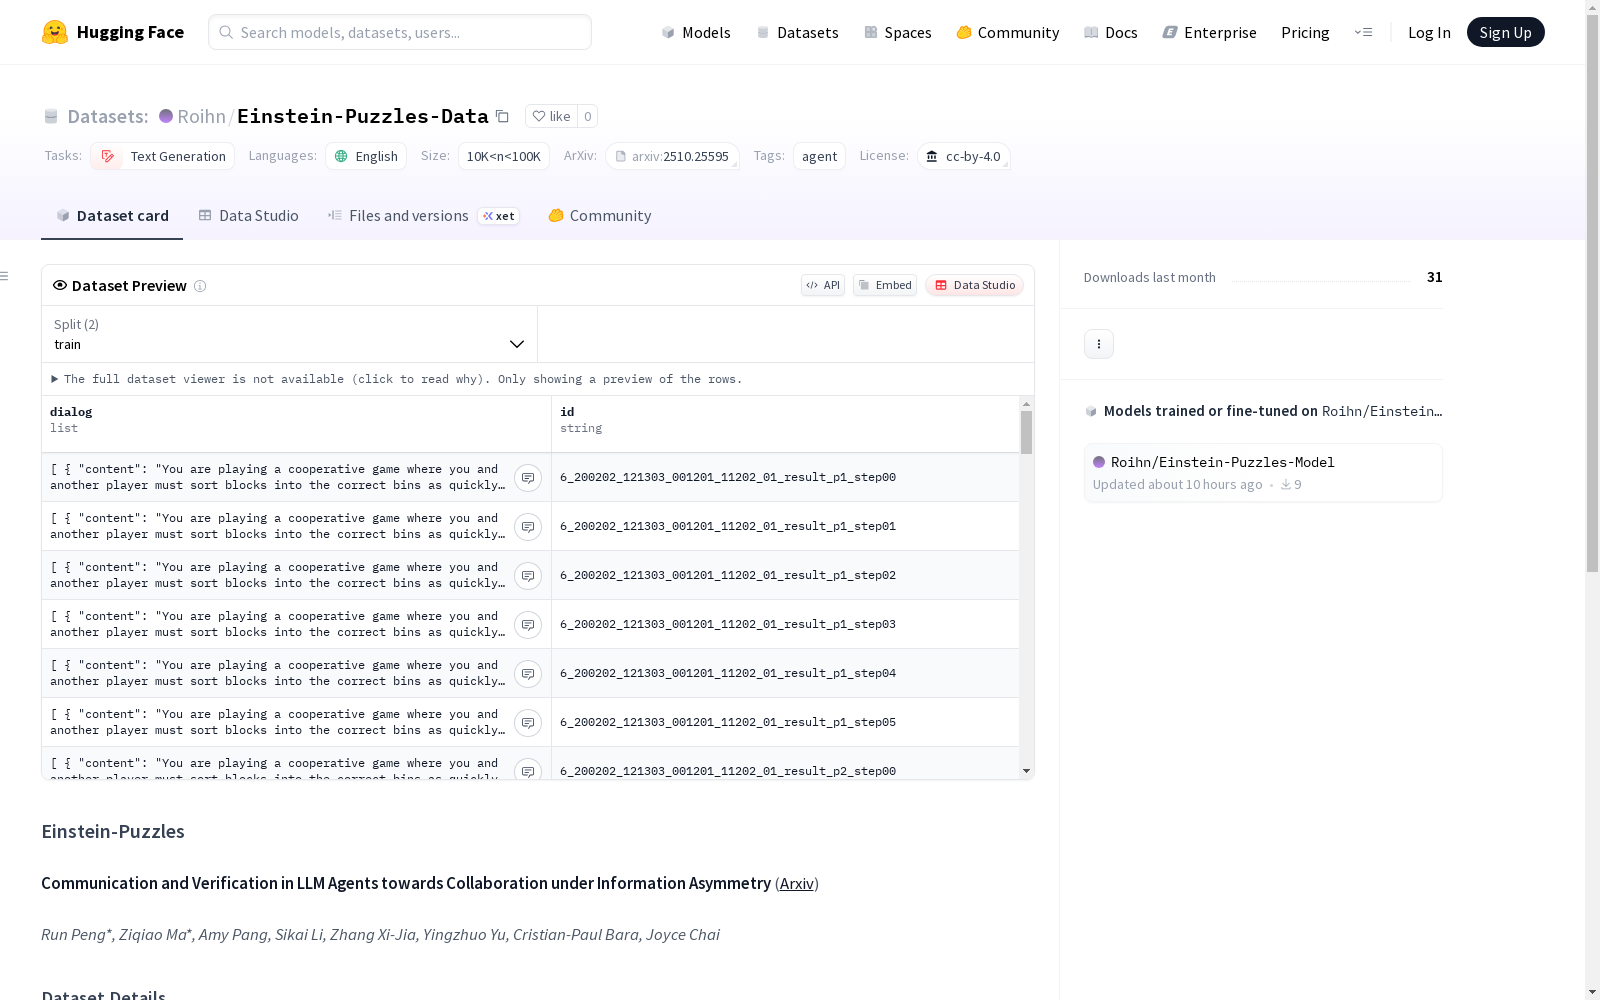
Task: Select the id cell ending result_p1_step05
Action: [x=785, y=723]
